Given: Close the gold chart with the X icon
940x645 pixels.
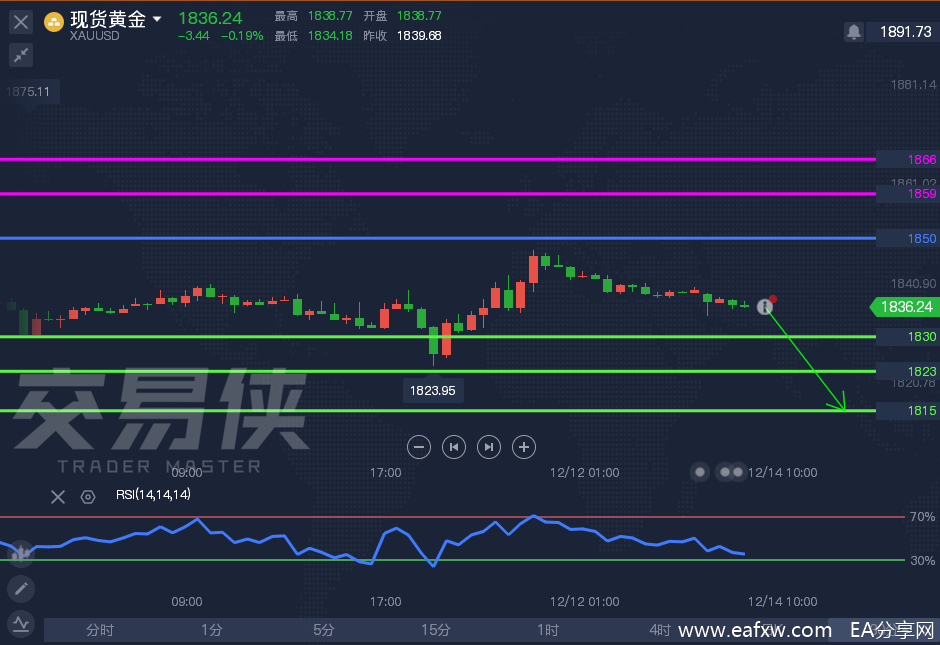Looking at the screenshot, I should (x=21, y=21).
